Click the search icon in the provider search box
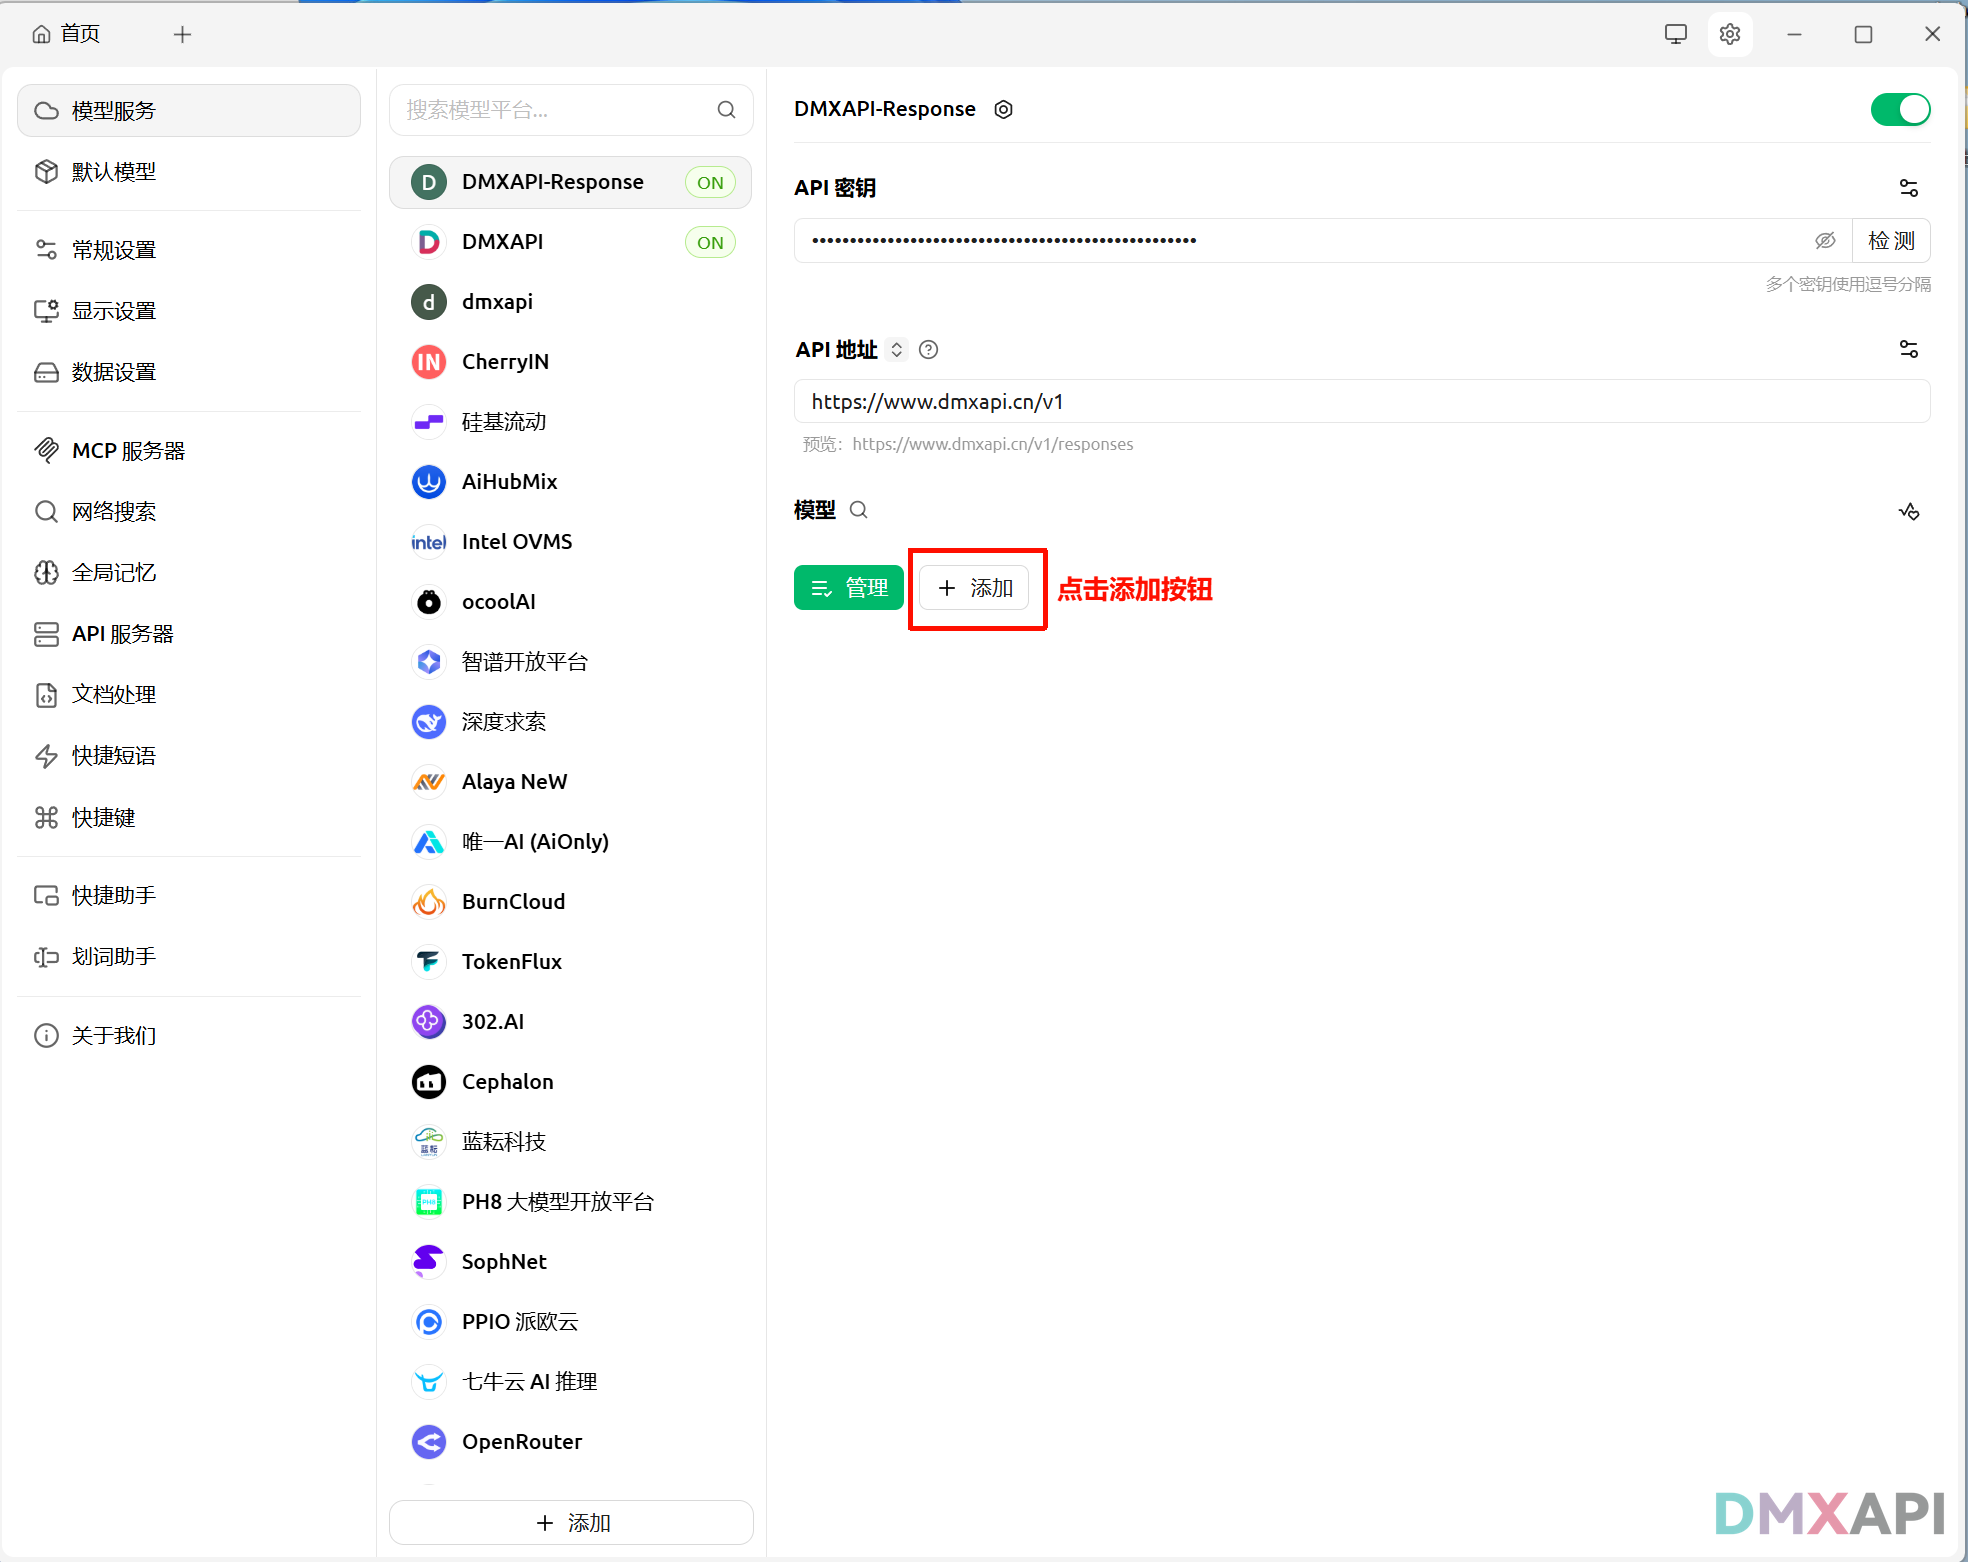Image resolution: width=1968 pixels, height=1562 pixels. (x=726, y=110)
